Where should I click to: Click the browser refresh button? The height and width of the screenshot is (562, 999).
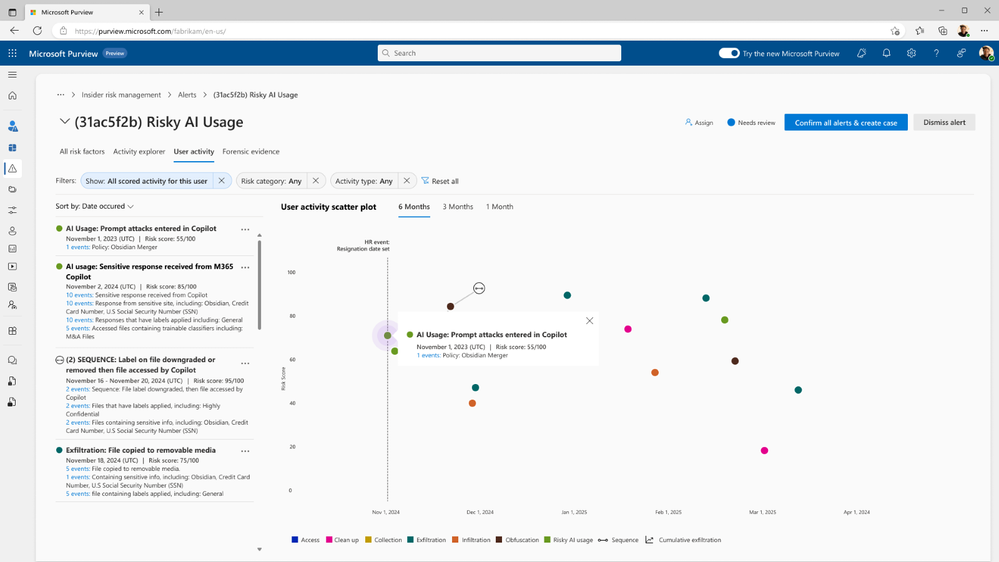click(38, 31)
